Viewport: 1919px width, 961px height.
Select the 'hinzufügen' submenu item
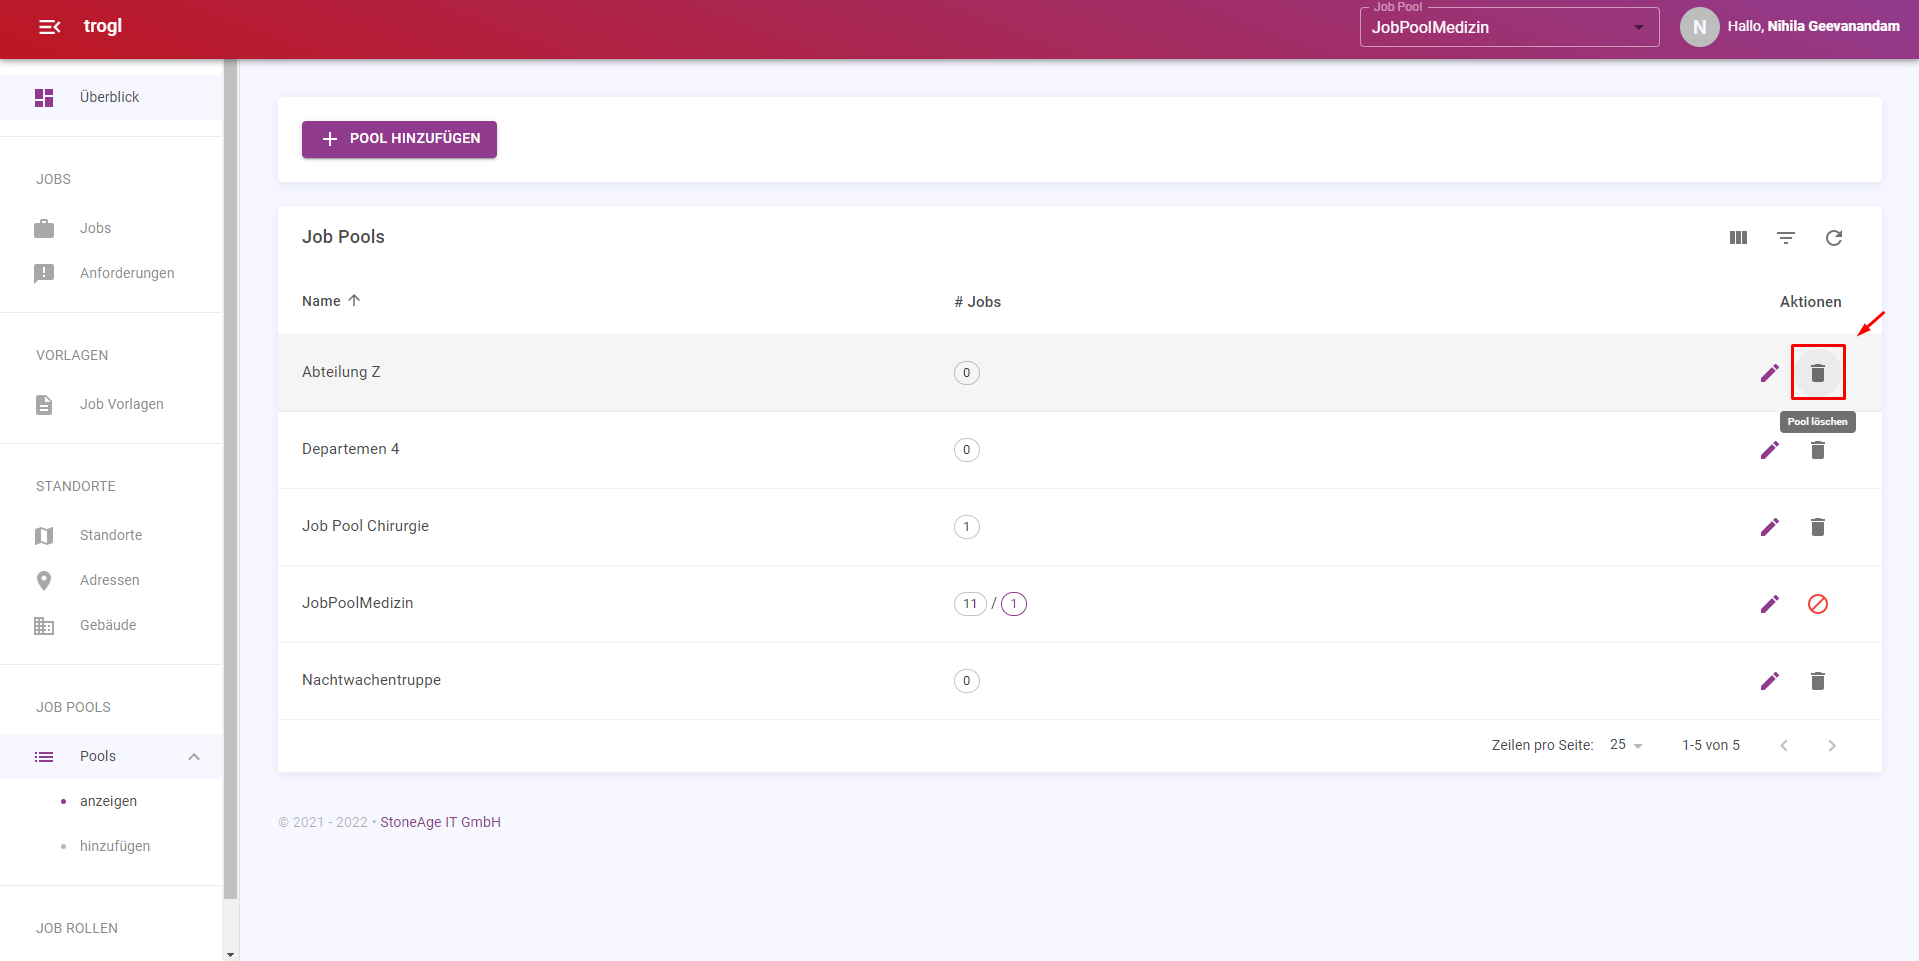tap(115, 846)
